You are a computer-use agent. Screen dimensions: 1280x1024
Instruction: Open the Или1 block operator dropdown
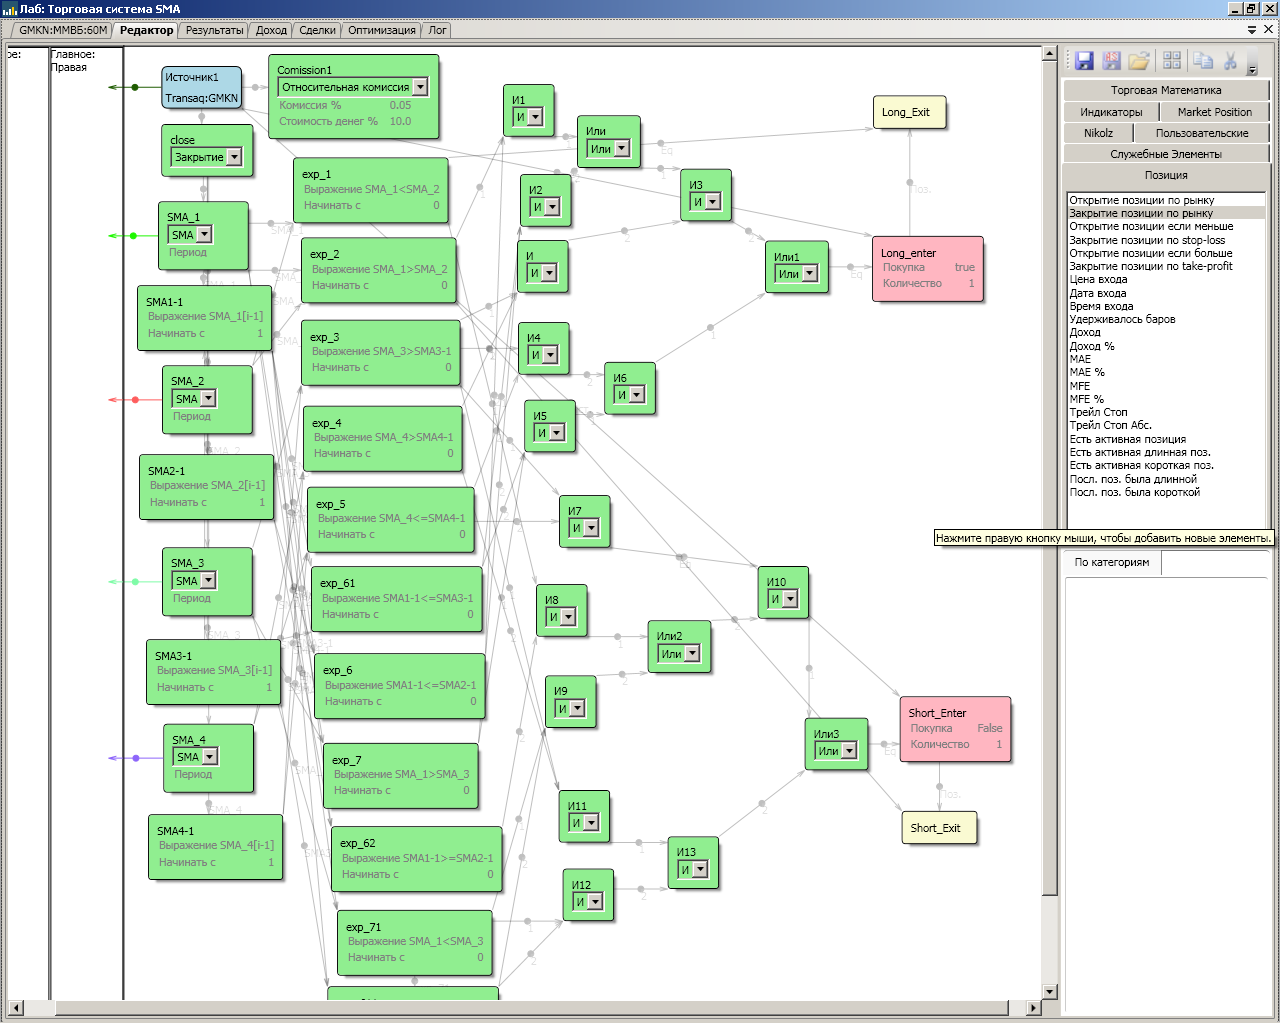coord(809,273)
